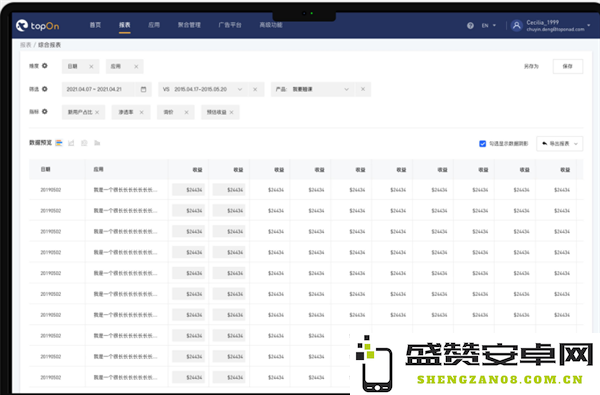Click the 综合报表 breadcrumb text
Viewport: 600px width, 395px height.
click(x=49, y=45)
